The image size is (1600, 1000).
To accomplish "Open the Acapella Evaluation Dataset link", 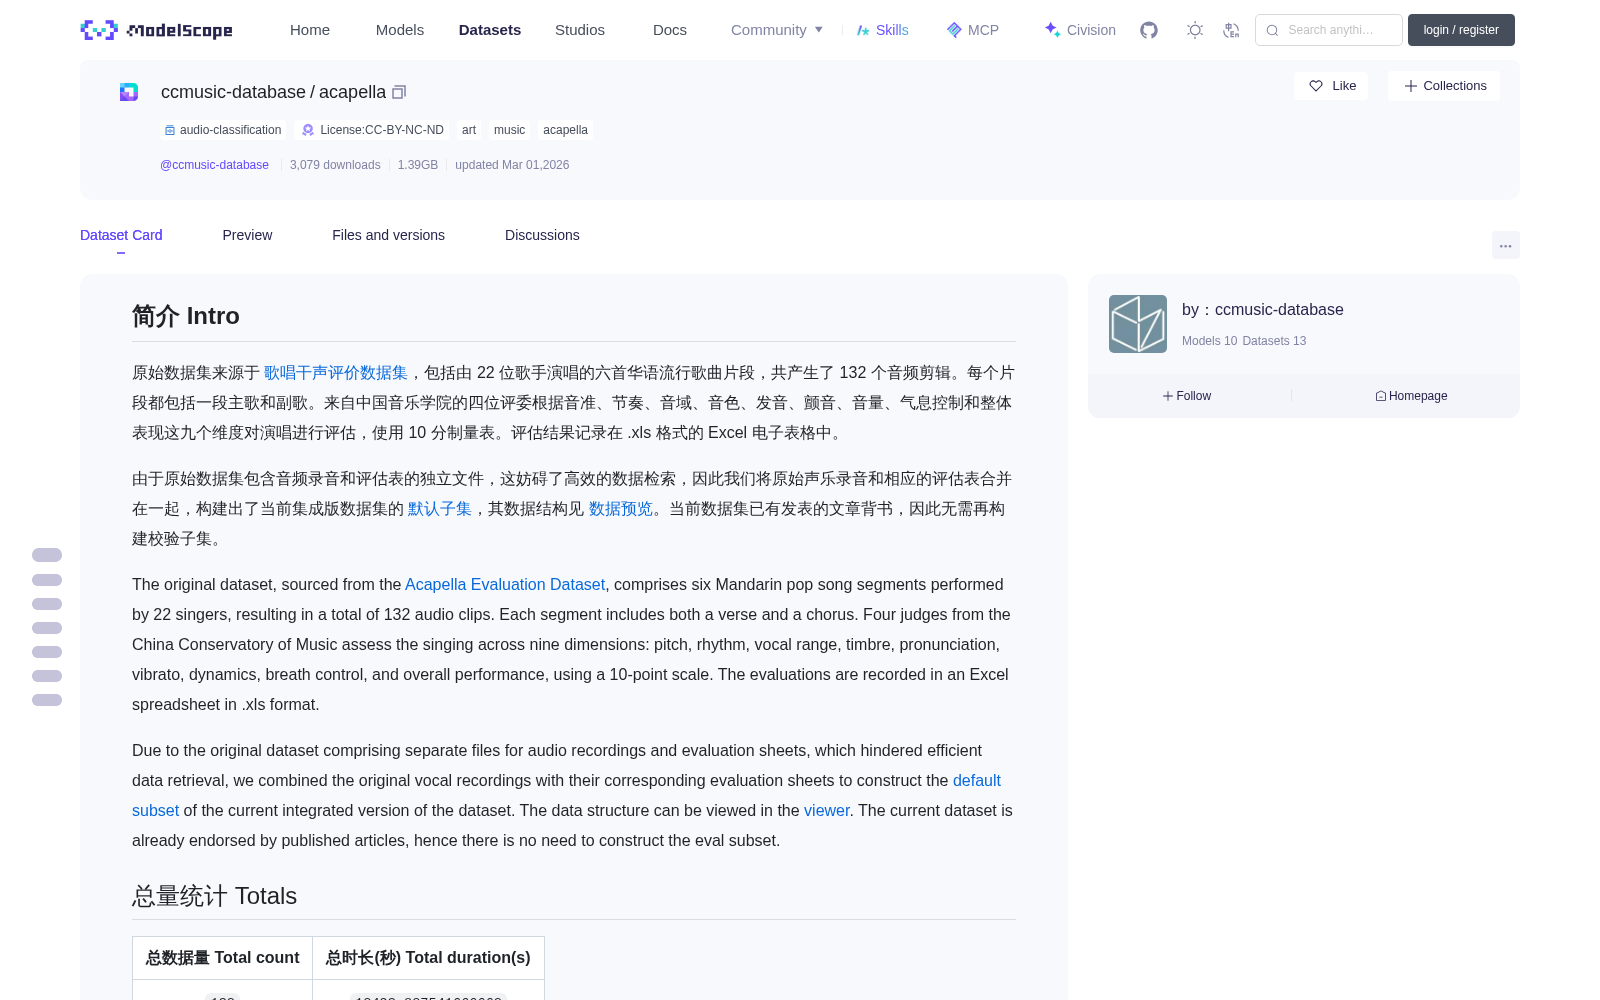I will coord(505,584).
